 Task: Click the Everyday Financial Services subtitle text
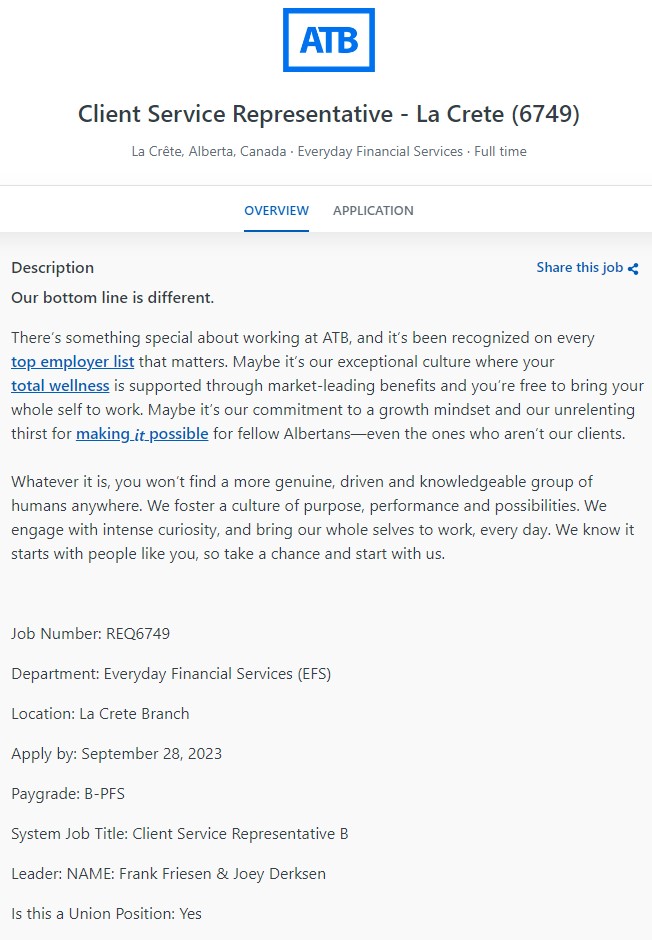point(380,152)
